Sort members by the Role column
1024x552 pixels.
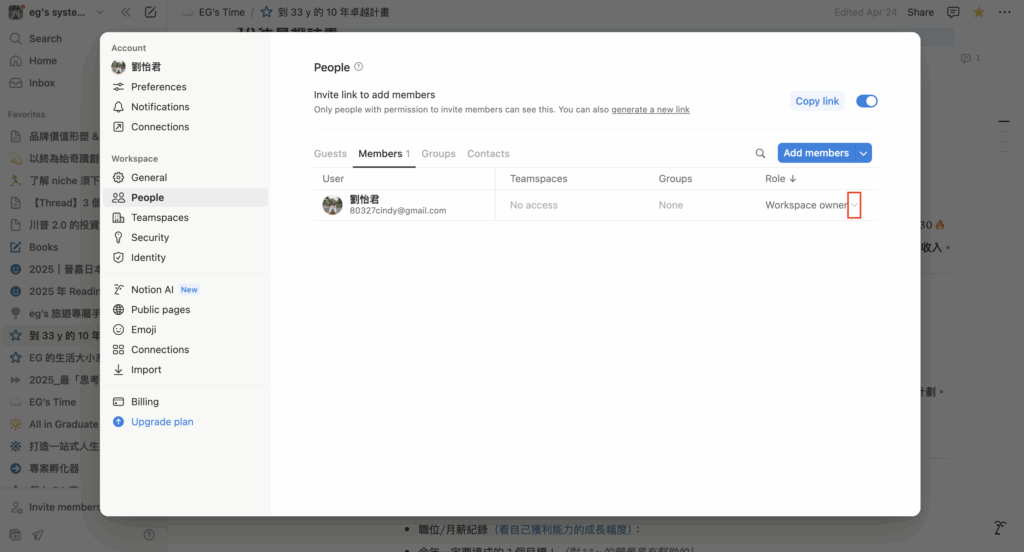(780, 179)
